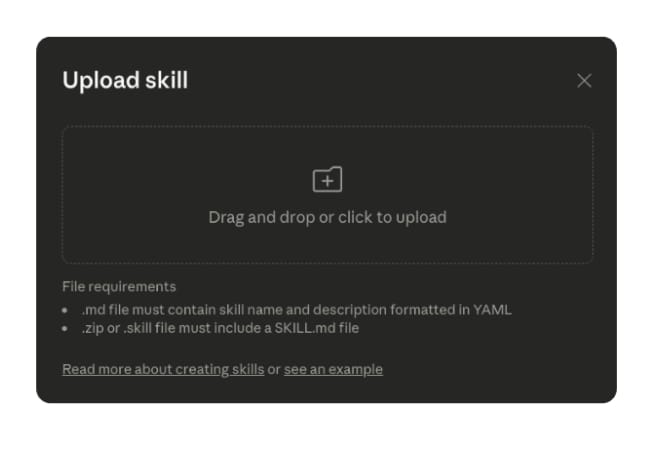
Task: Click the folder-plus upload icon
Action: point(327,179)
